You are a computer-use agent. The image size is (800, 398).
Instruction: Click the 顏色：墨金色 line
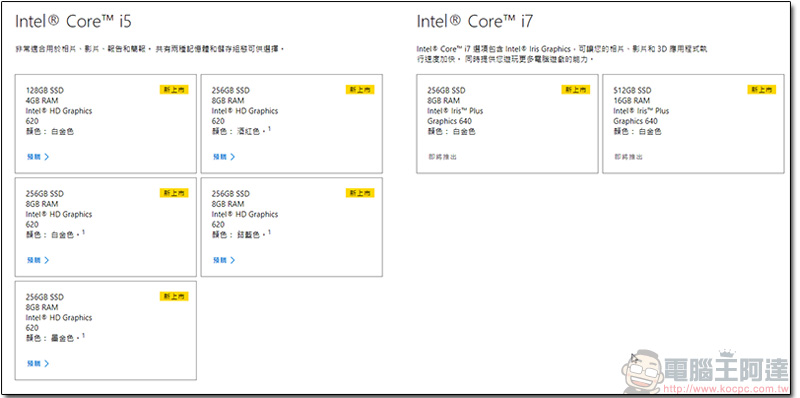click(55, 338)
